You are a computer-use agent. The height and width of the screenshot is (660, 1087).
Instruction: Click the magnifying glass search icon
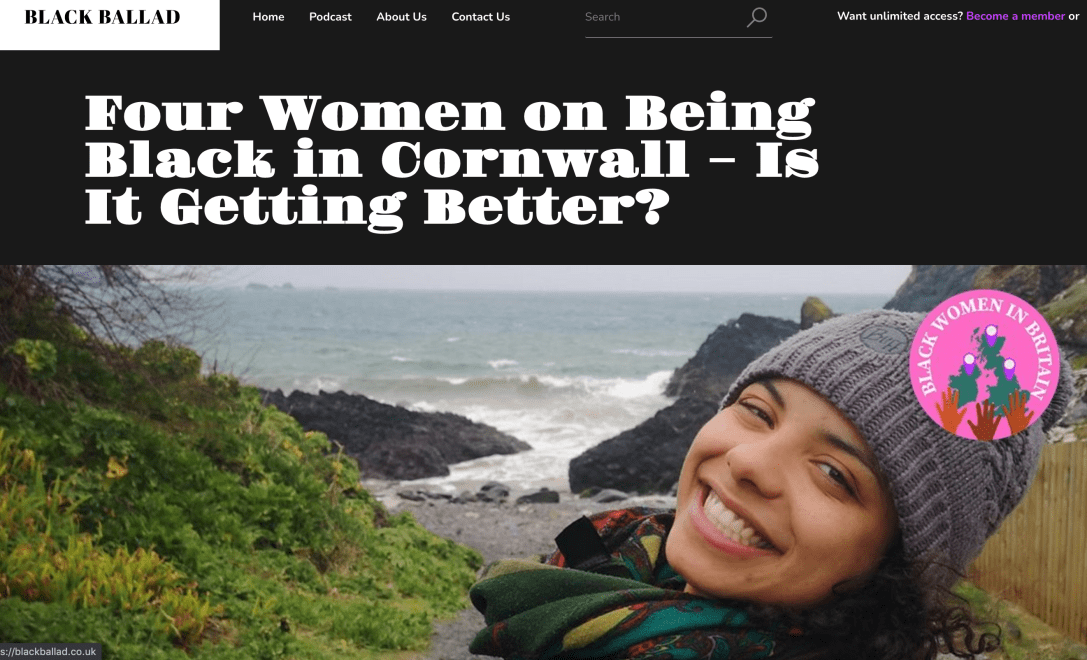click(756, 17)
